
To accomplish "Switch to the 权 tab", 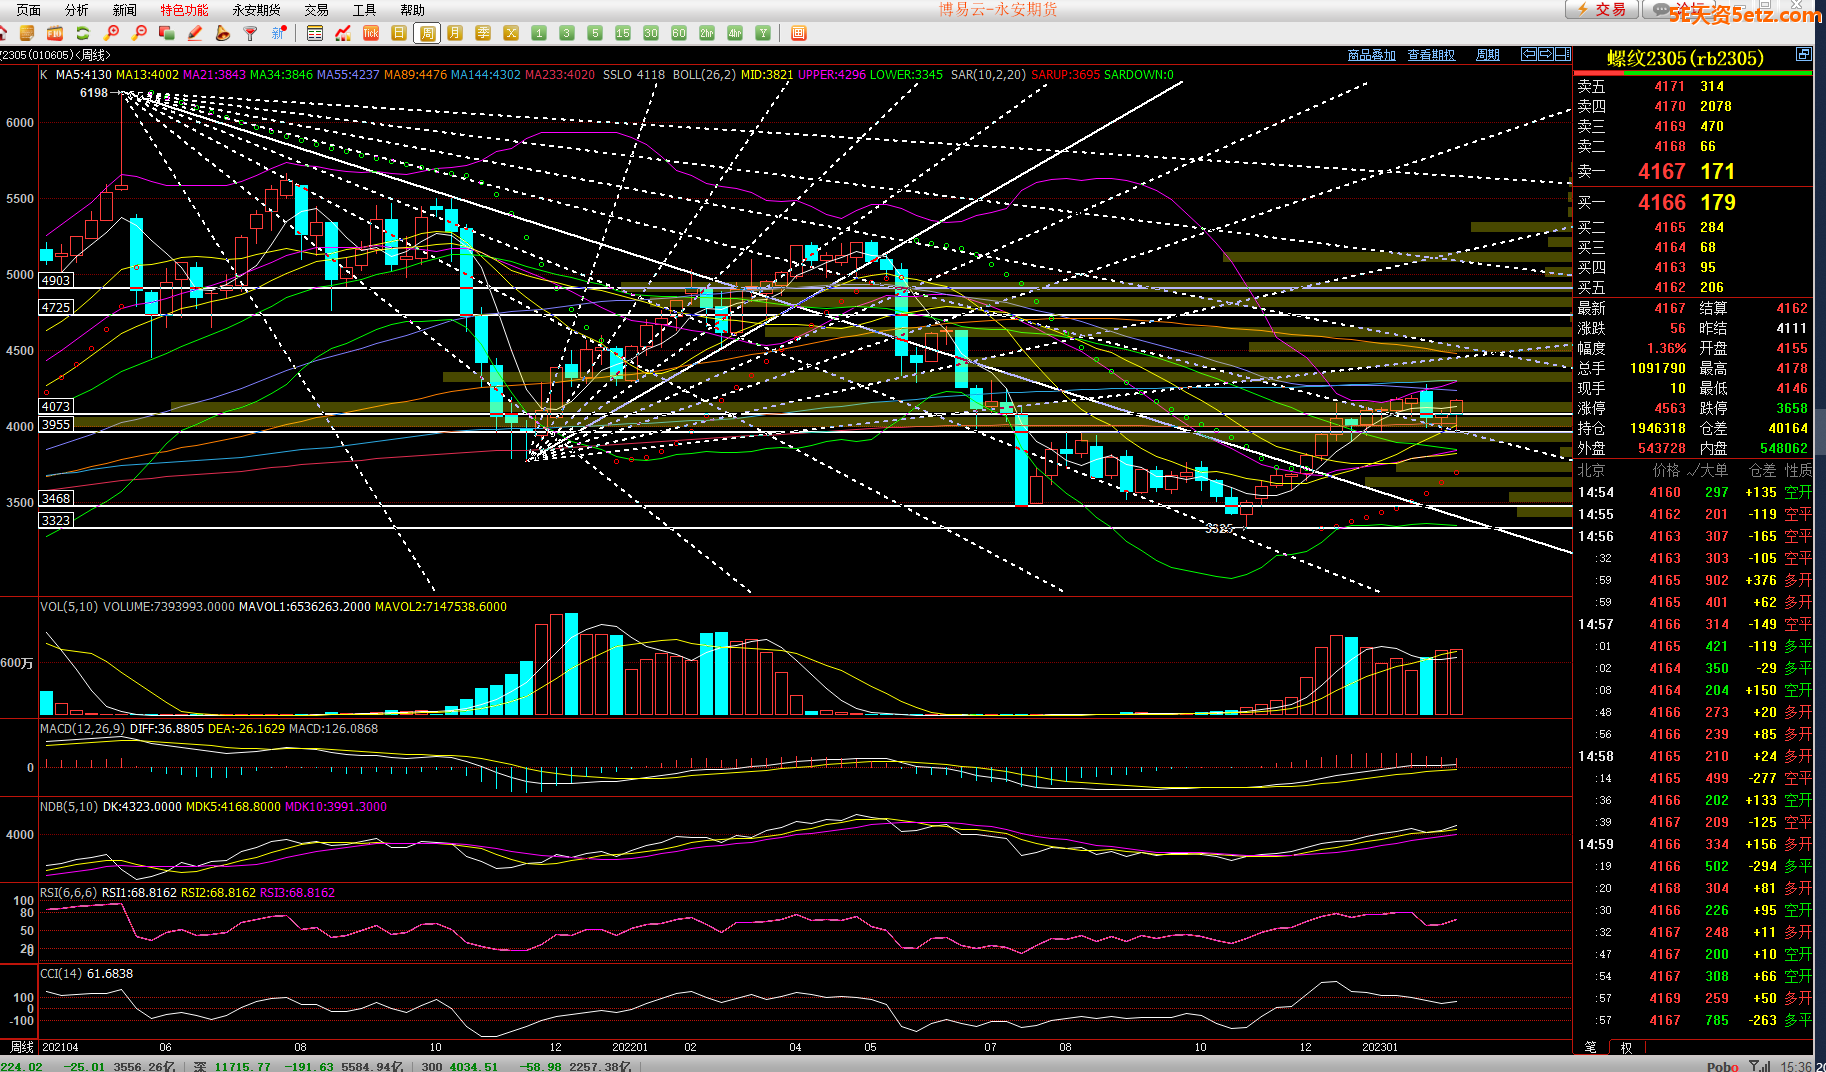I will (x=1627, y=1047).
